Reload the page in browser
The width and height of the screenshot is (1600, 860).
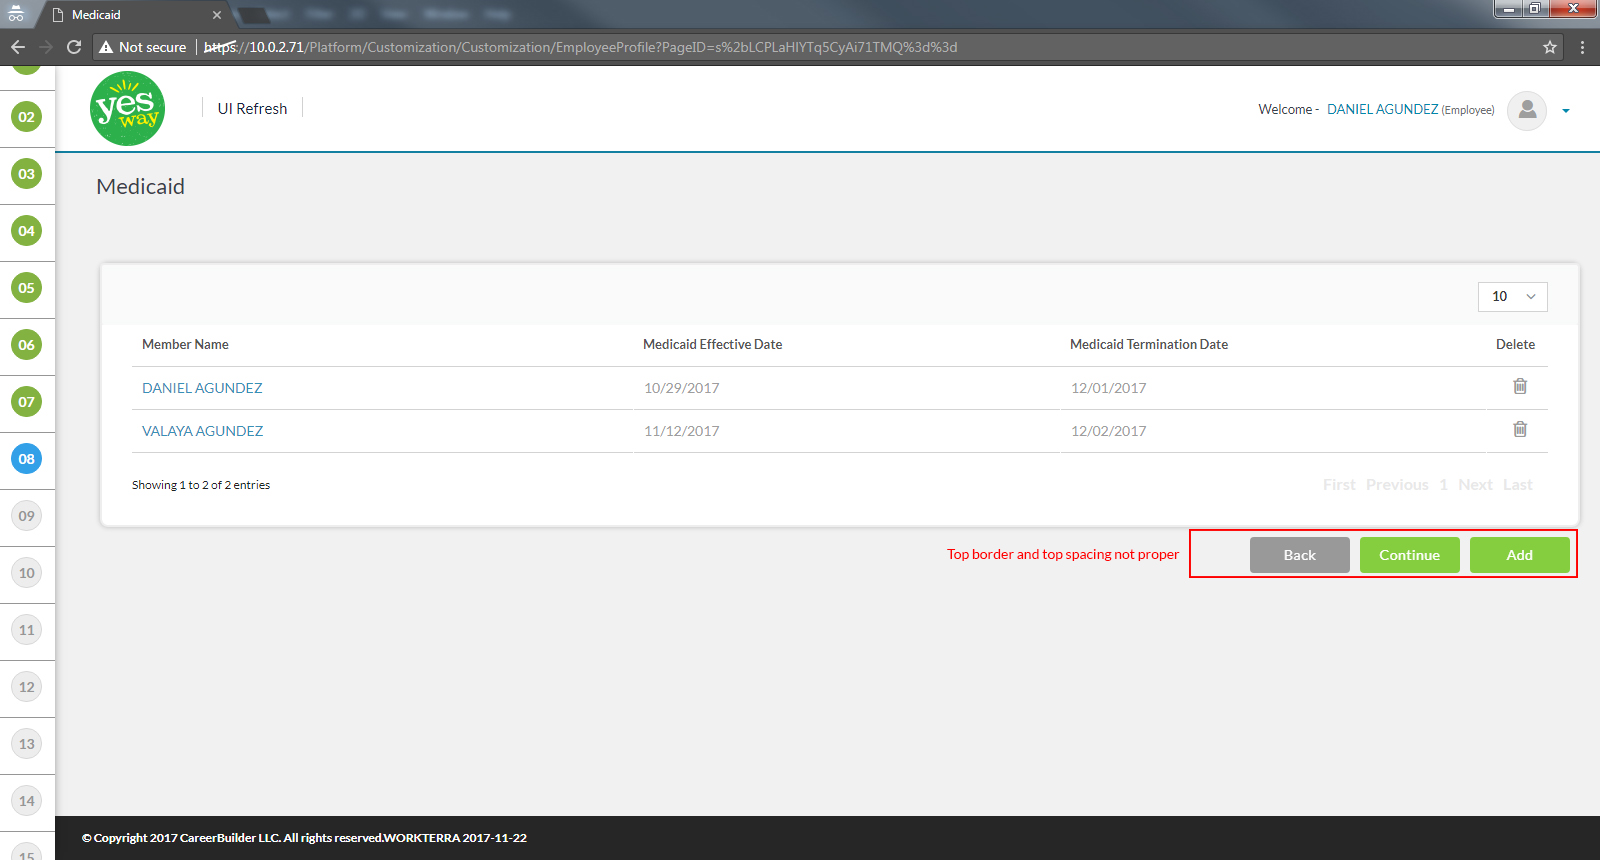point(74,47)
